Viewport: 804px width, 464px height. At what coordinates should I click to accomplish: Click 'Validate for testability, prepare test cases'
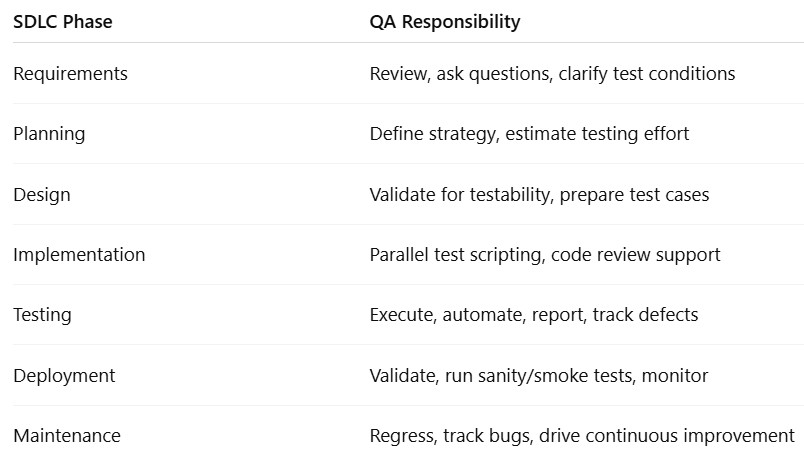coord(539,195)
